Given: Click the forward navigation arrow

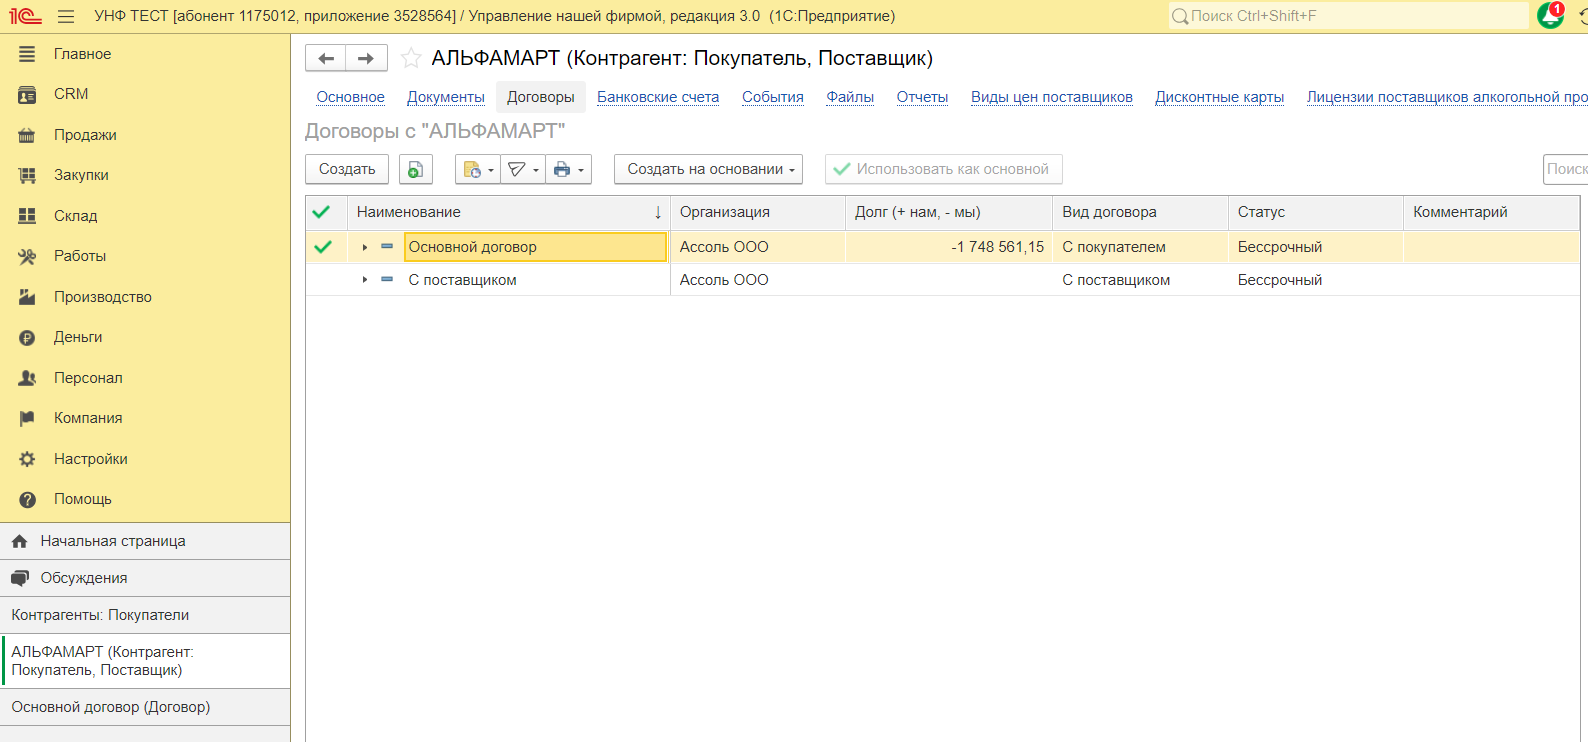Looking at the screenshot, I should pyautogui.click(x=366, y=59).
